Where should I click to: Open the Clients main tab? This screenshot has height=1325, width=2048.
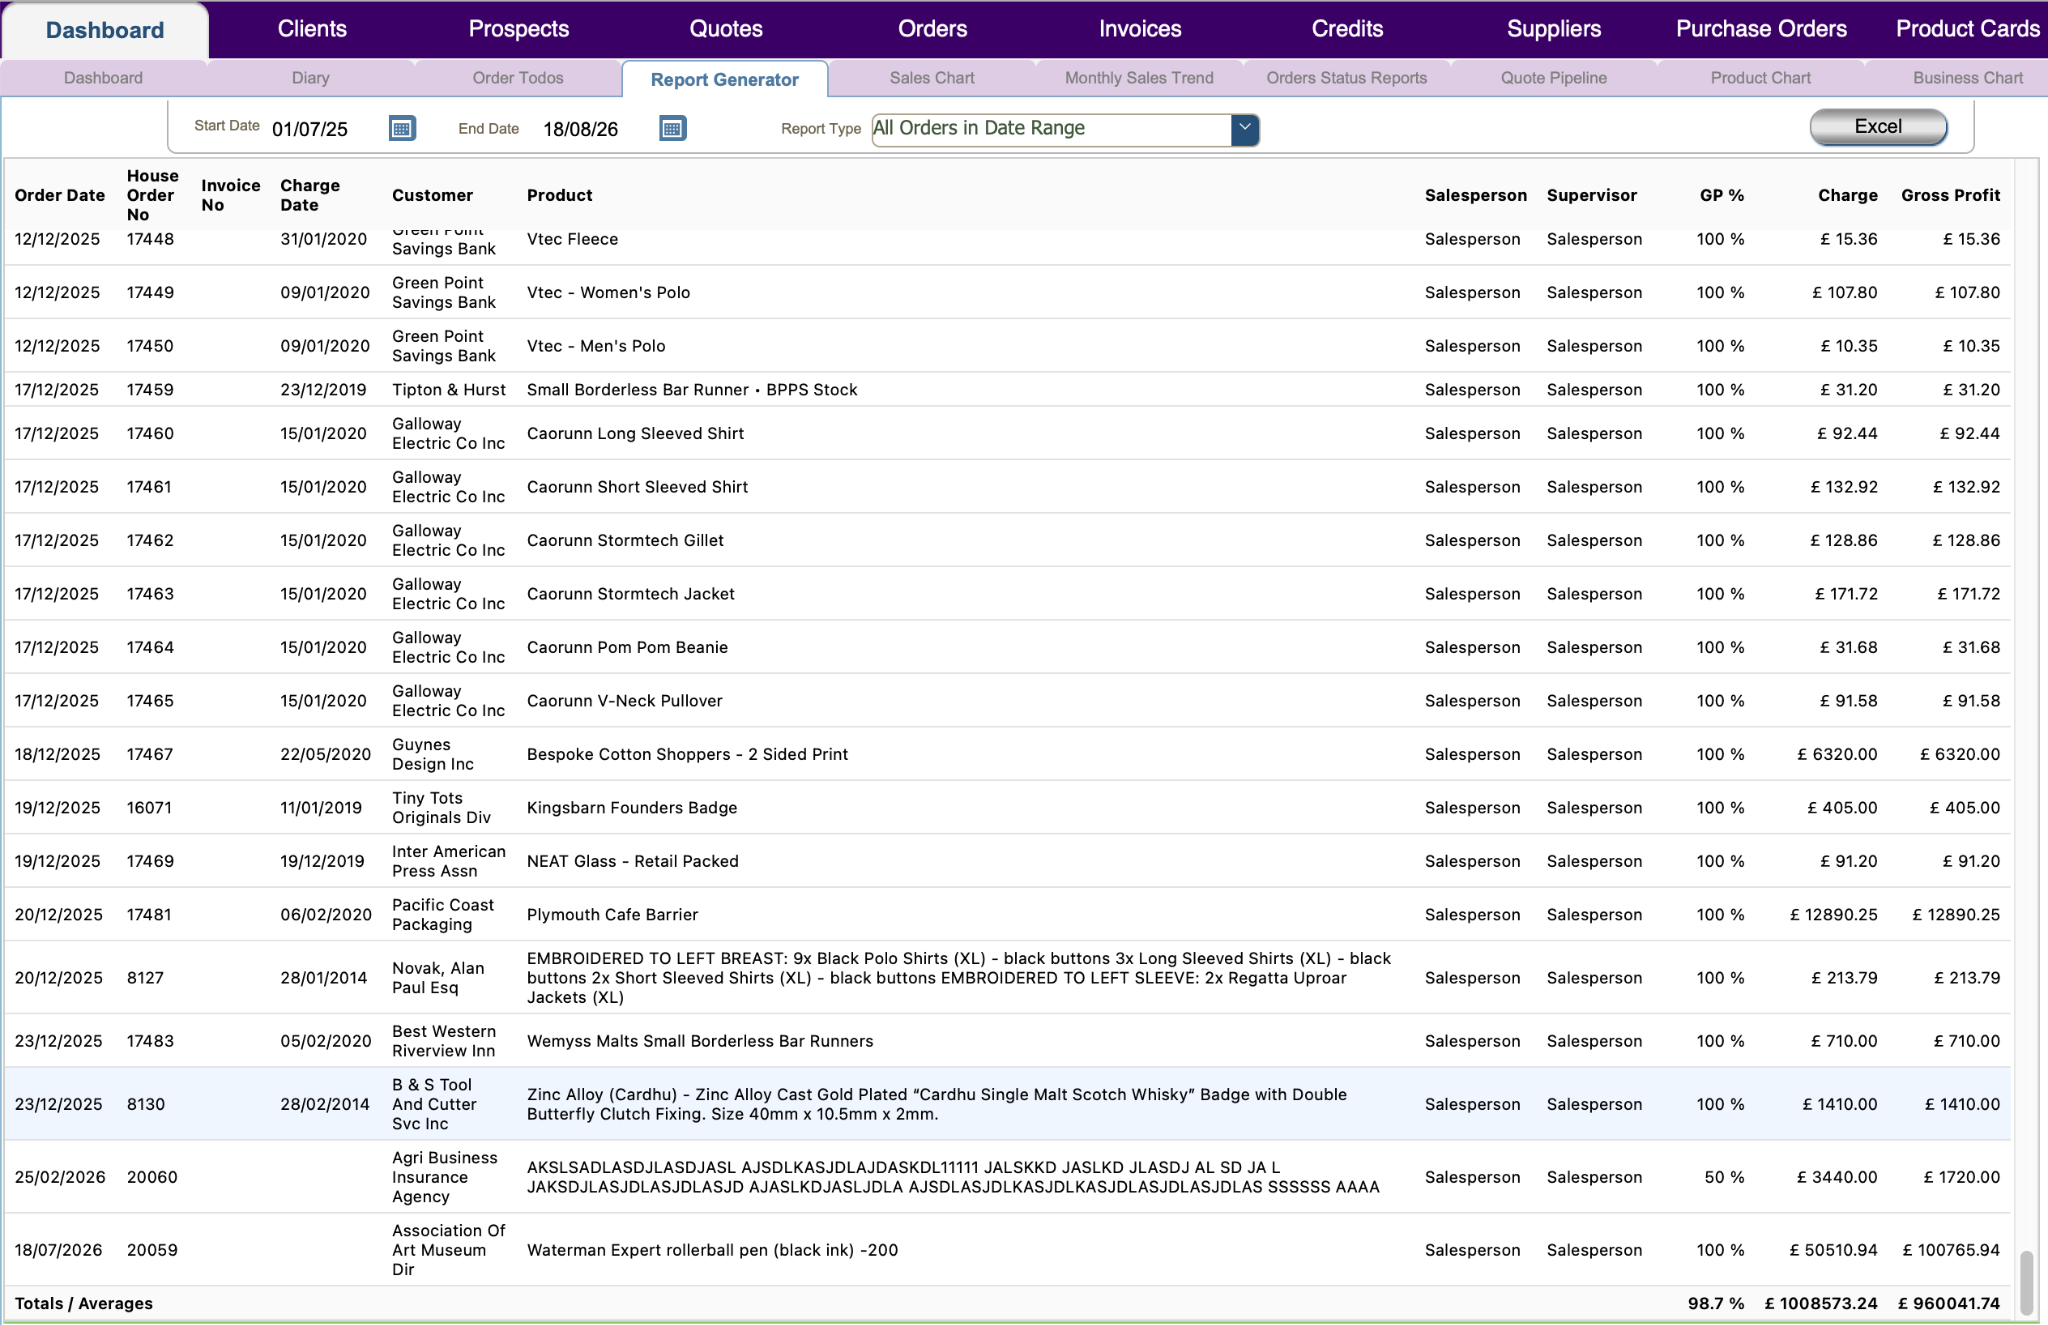coord(312,29)
